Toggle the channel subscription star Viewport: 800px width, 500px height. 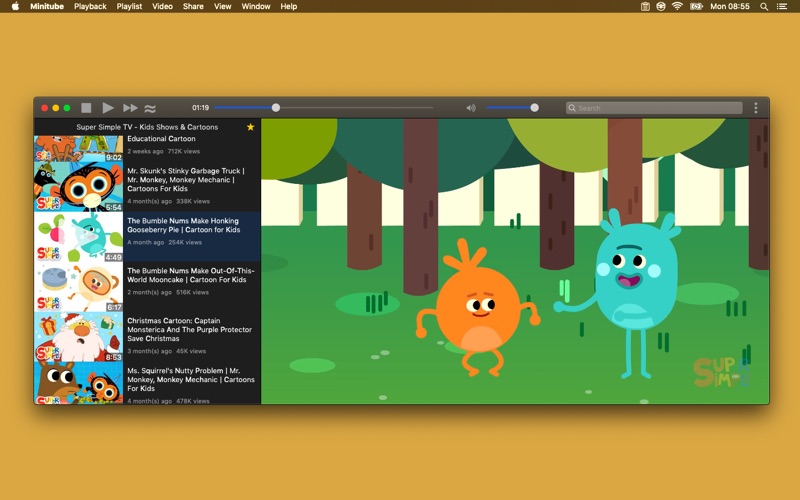click(250, 127)
